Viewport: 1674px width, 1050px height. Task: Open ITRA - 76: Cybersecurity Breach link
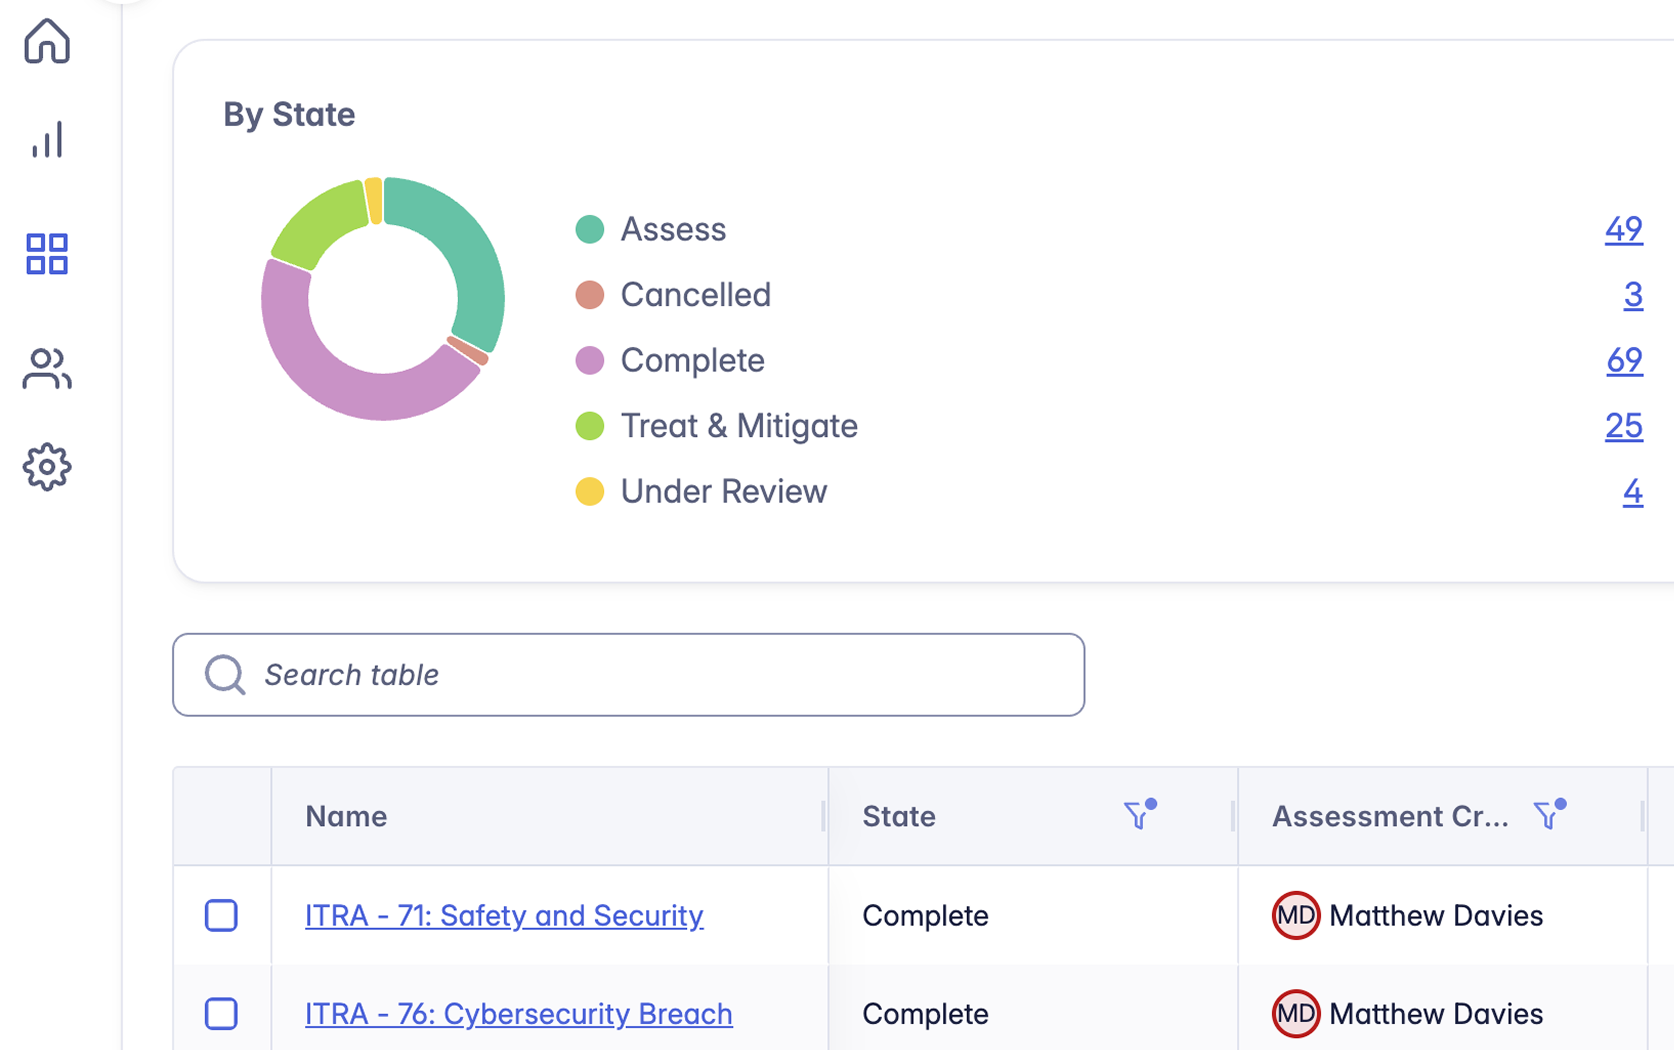click(518, 1013)
